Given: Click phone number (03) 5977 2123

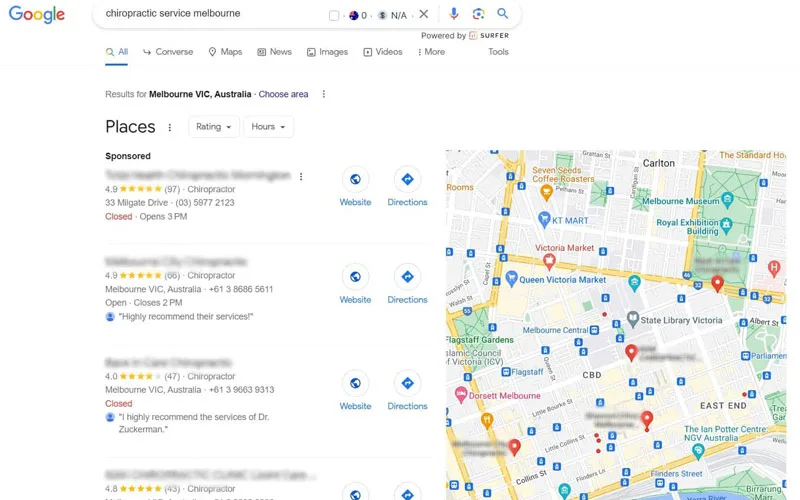Looking at the screenshot, I should point(205,203).
